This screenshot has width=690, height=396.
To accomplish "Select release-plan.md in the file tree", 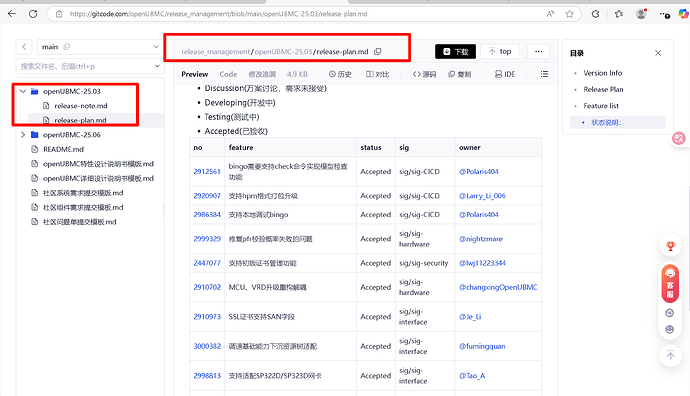I will 80,120.
